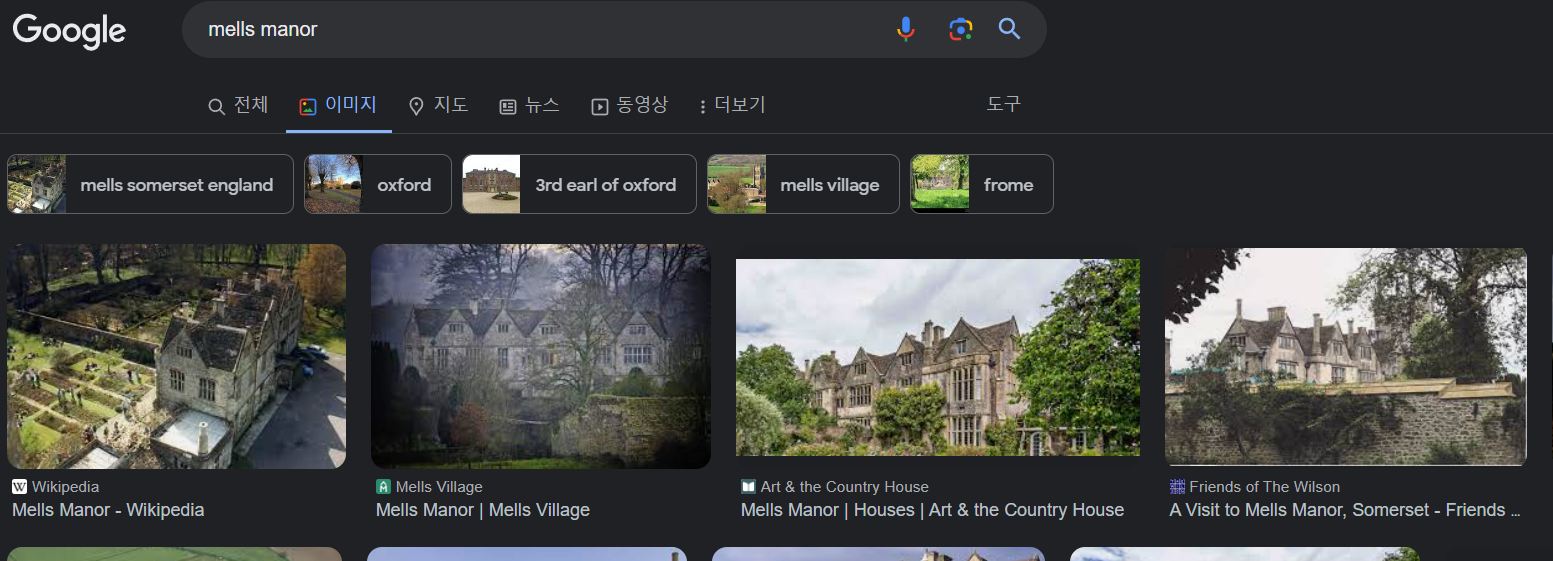Click the Art & the Country House favicon
The width and height of the screenshot is (1553, 561).
pyautogui.click(x=748, y=487)
